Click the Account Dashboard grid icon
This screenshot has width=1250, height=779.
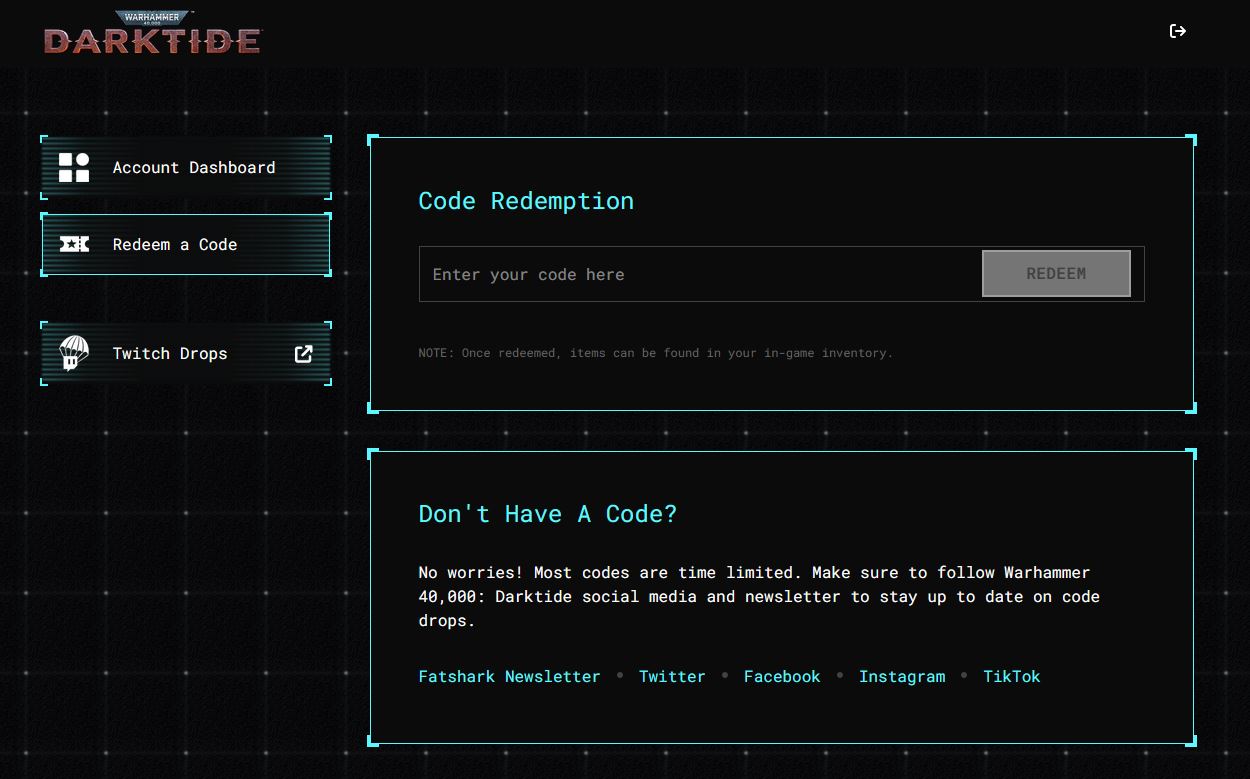click(74, 168)
